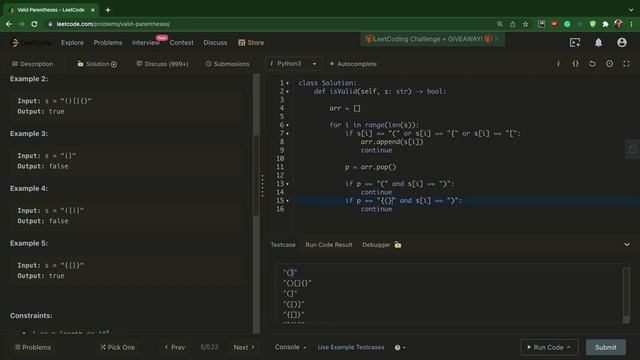Click the first screen-capture extension icon
640x360 pixels.
(541, 24)
